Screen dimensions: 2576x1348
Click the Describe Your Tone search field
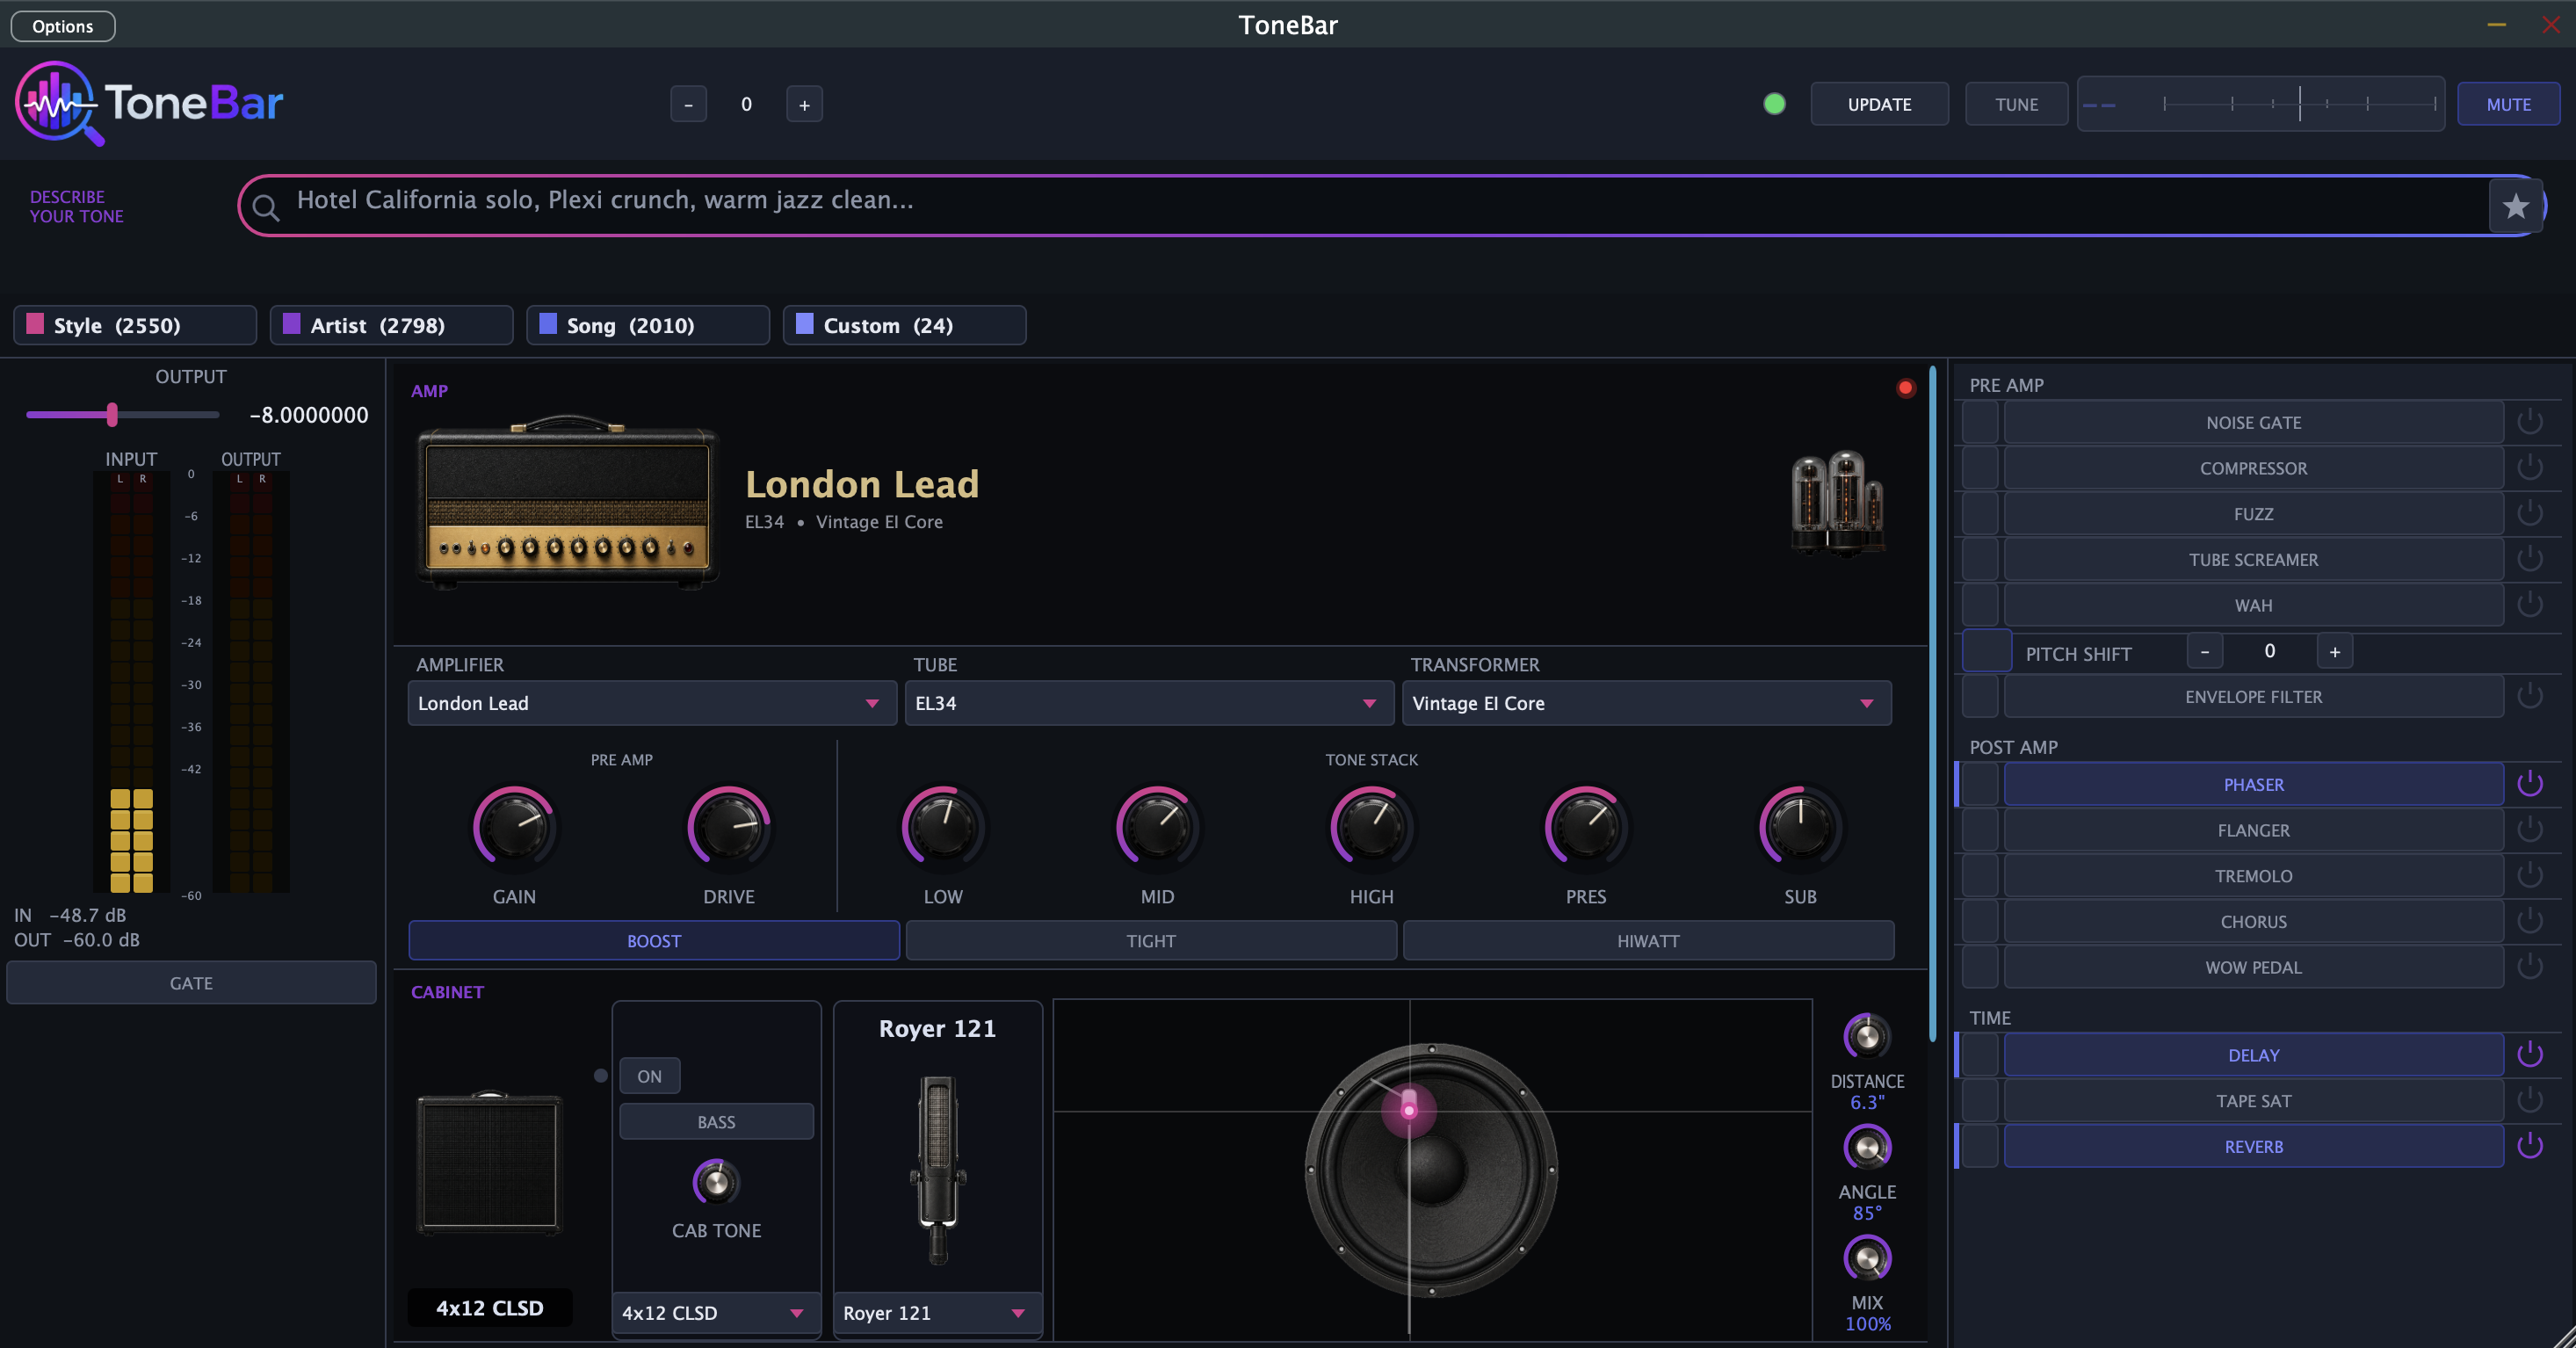[x=1390, y=206]
